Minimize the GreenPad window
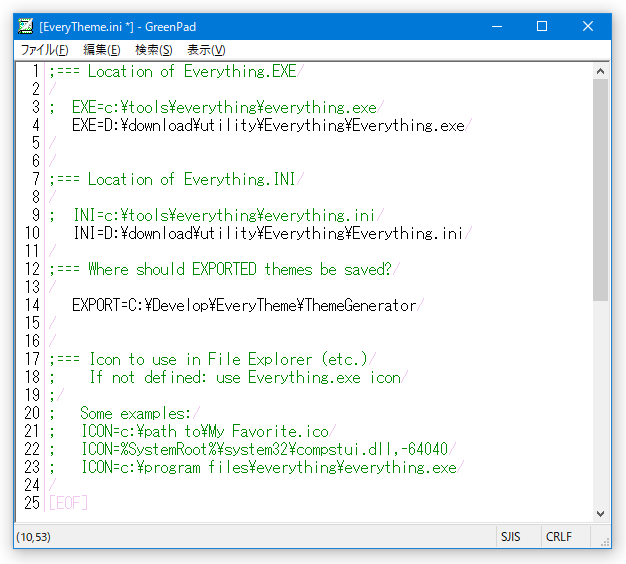 (497, 26)
